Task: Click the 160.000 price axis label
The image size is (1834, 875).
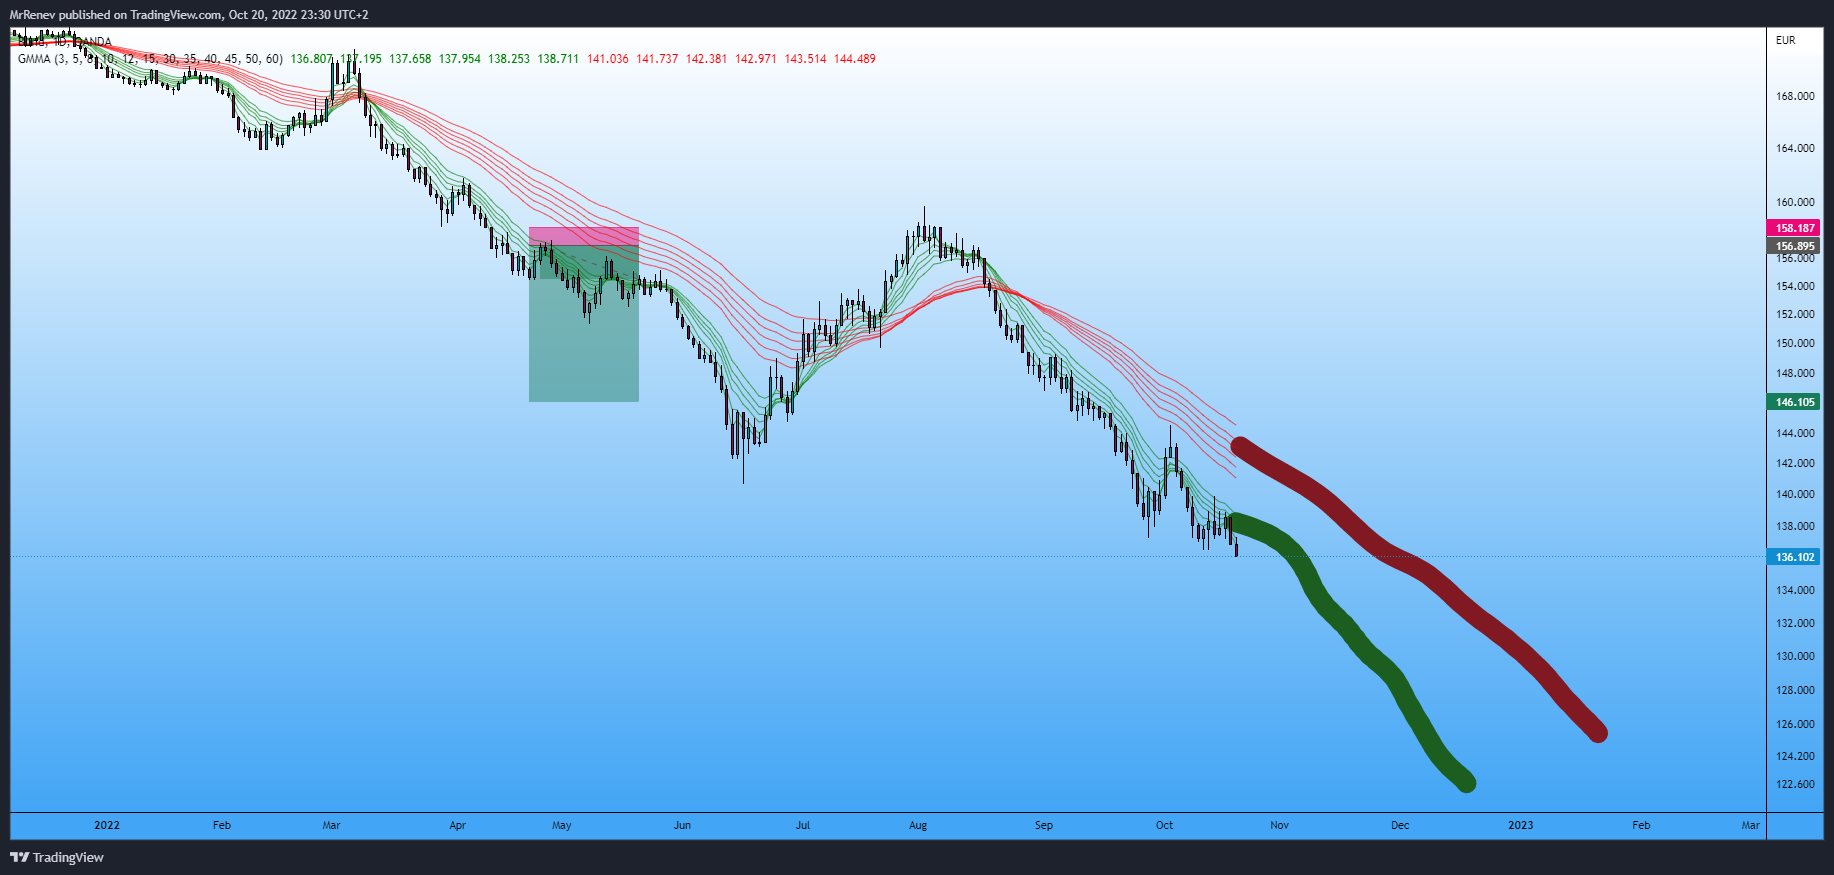Action: [x=1795, y=202]
